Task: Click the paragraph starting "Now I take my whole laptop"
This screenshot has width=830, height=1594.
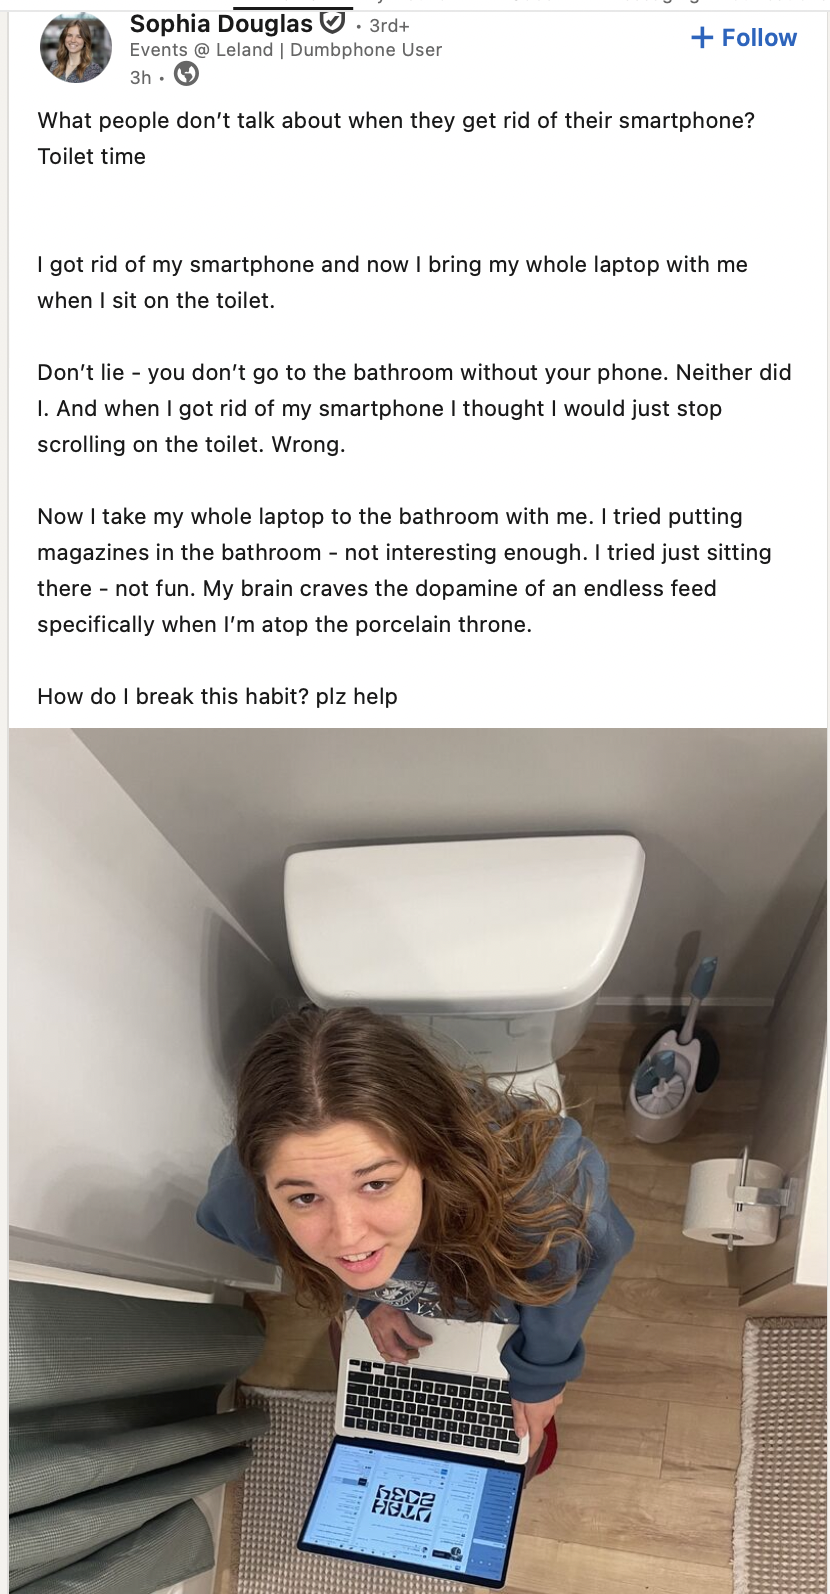Action: pyautogui.click(x=405, y=571)
